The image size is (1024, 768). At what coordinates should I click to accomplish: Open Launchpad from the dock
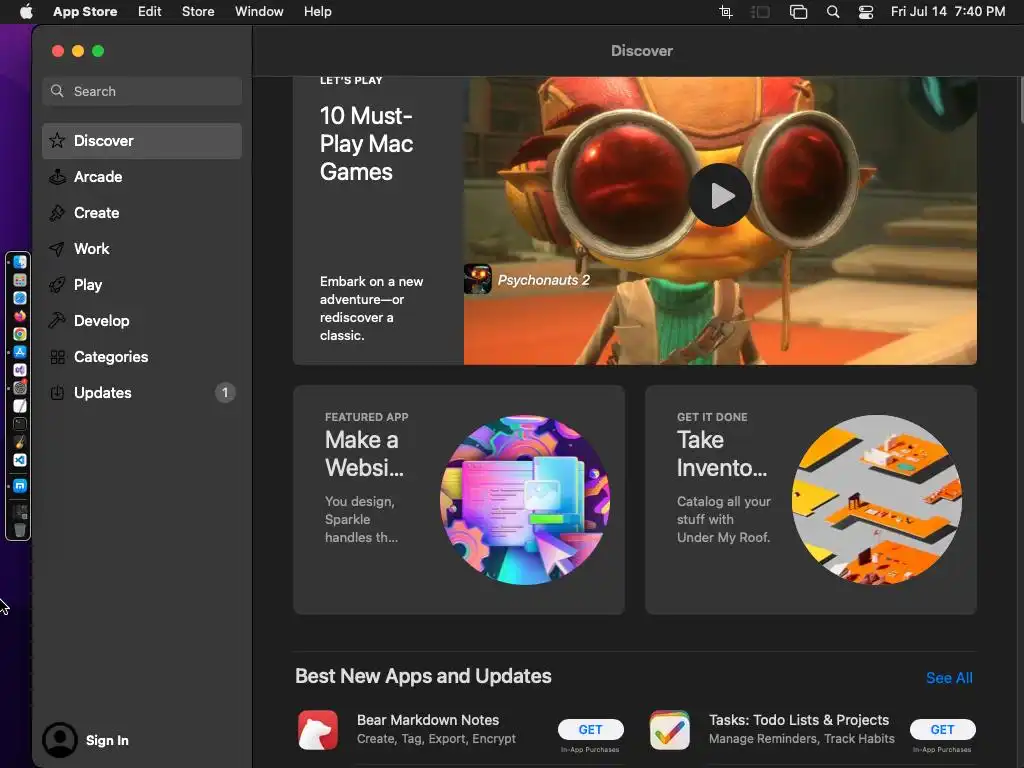[20, 280]
